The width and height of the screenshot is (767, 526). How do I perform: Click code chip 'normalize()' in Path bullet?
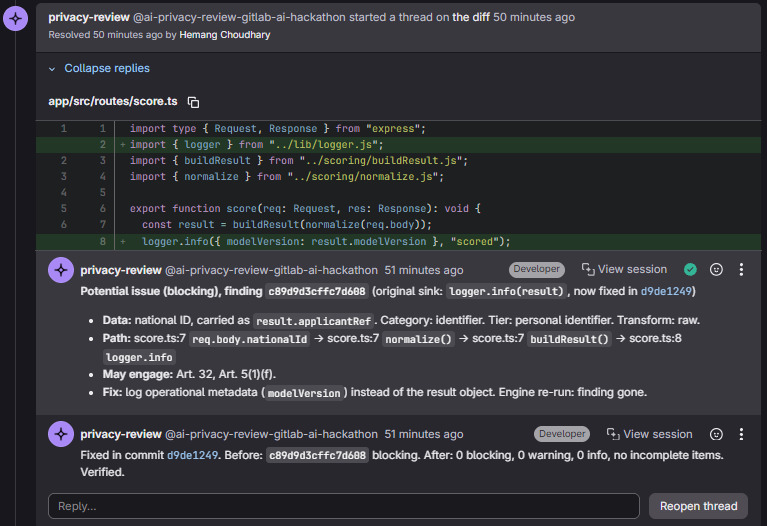point(418,339)
